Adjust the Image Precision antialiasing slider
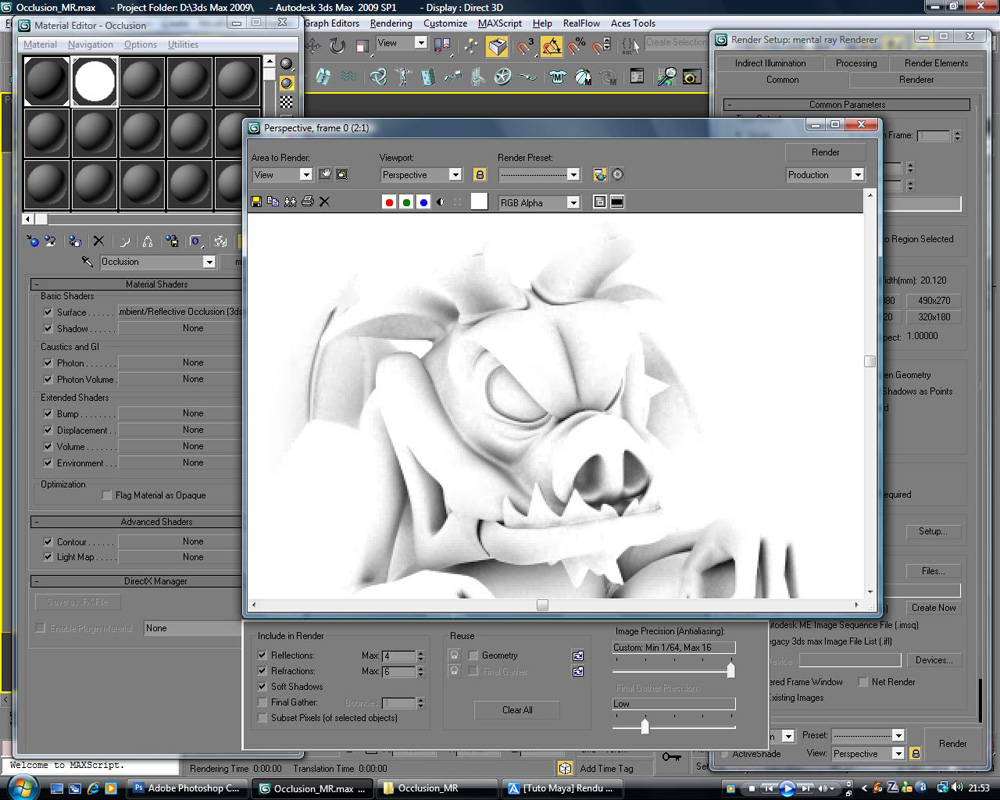 pyautogui.click(x=730, y=670)
